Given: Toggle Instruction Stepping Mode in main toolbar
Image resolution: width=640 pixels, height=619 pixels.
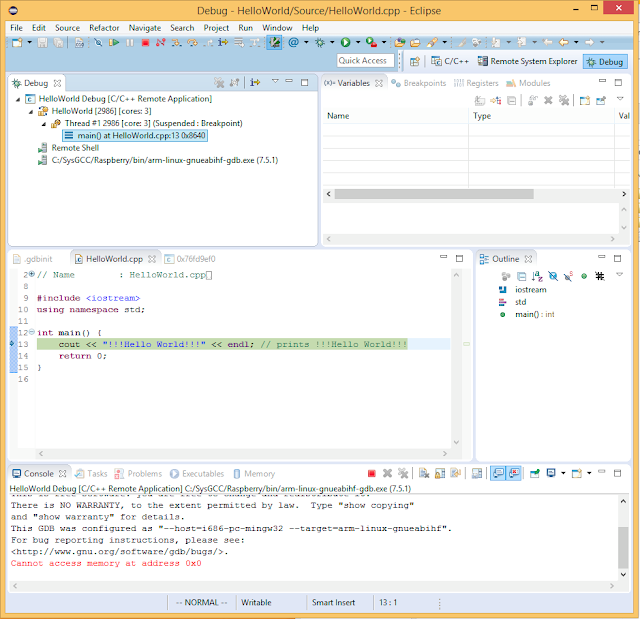Looking at the screenshot, I should 223,42.
